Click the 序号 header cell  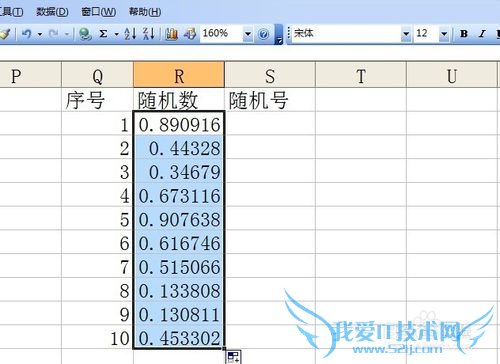(97, 100)
